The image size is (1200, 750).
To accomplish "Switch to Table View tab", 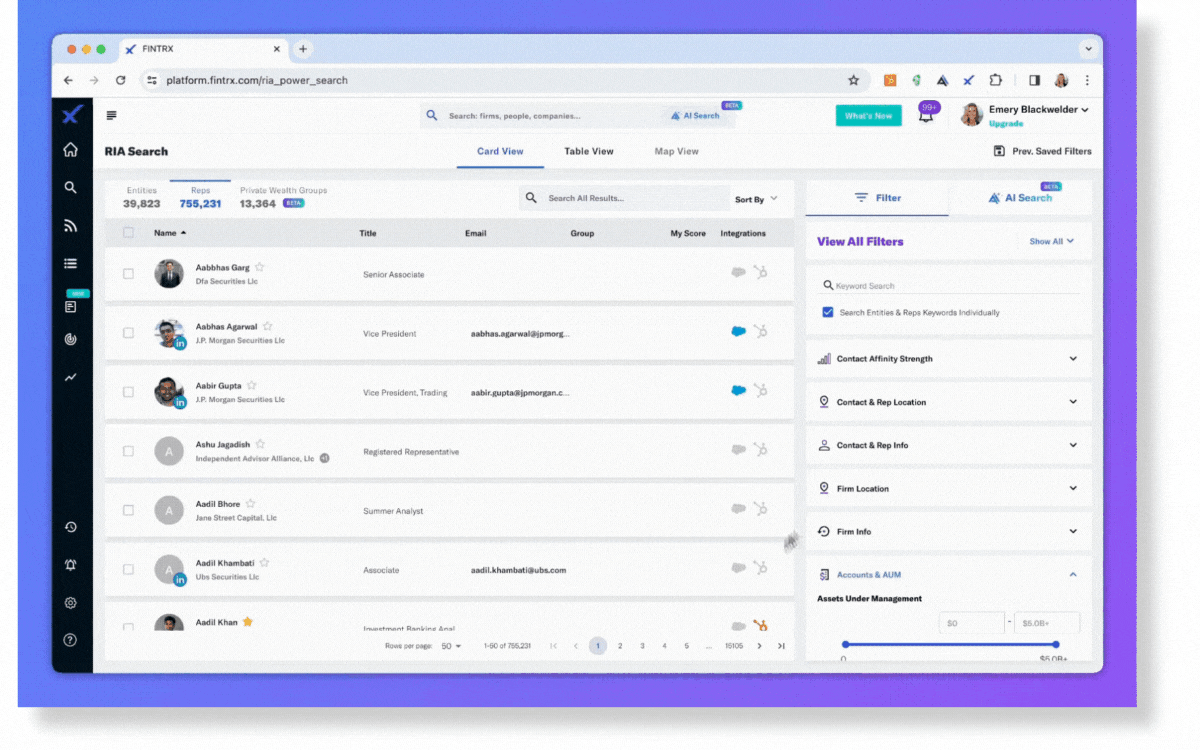I will [x=589, y=151].
